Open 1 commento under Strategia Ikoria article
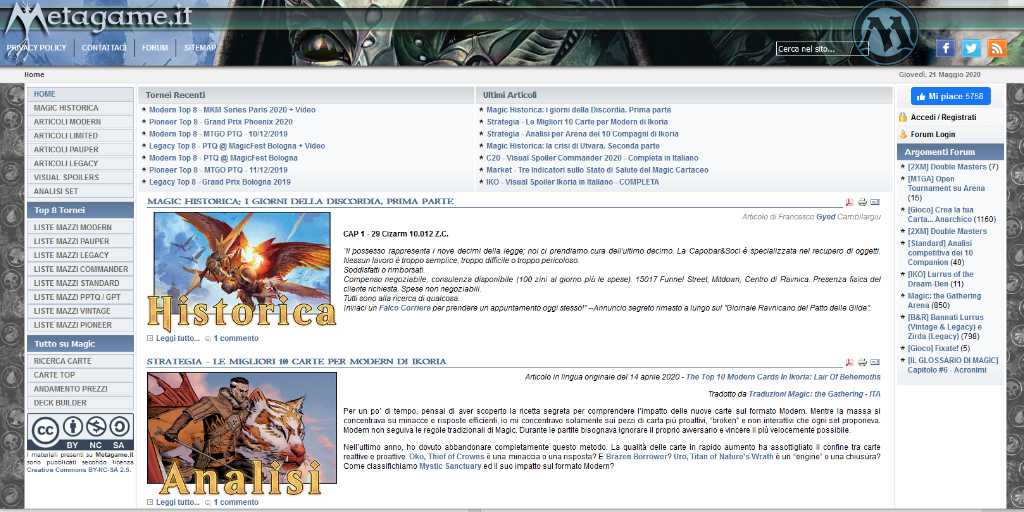The image size is (1024, 512). click(x=236, y=503)
